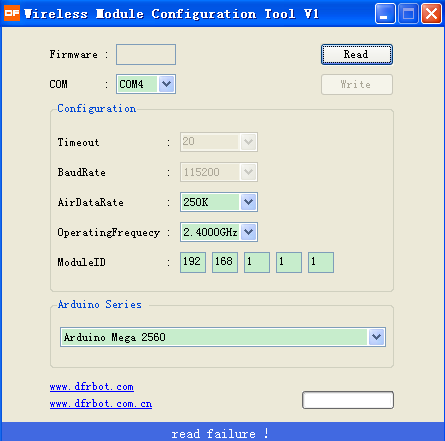Click the disabled Write button
The height and width of the screenshot is (441, 445).
357,85
